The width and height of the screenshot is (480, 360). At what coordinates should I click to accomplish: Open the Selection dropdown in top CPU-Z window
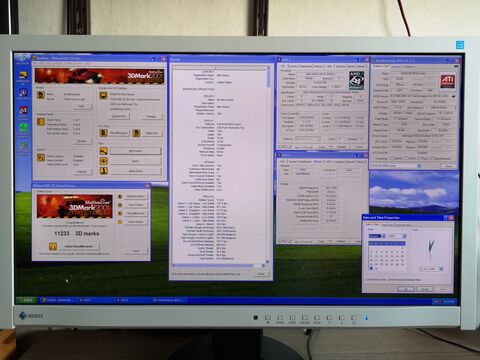307,139
